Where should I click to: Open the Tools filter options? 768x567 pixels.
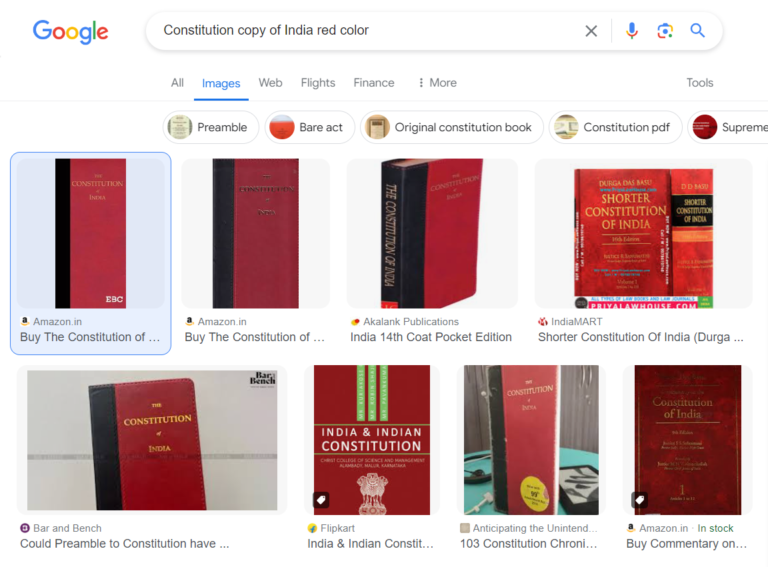coord(699,83)
